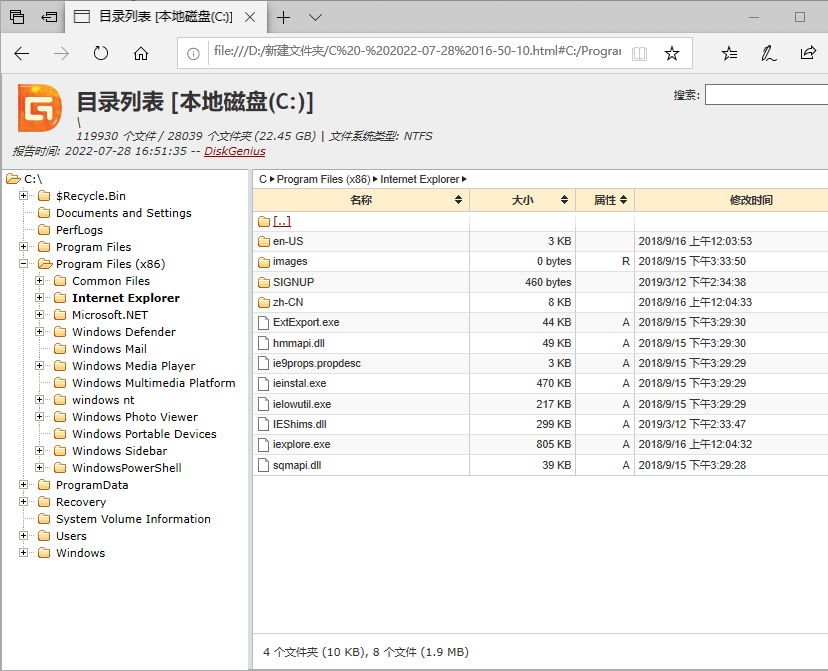Image resolution: width=828 pixels, height=671 pixels.
Task: Select the C:\ root in the tree
Action: point(33,179)
